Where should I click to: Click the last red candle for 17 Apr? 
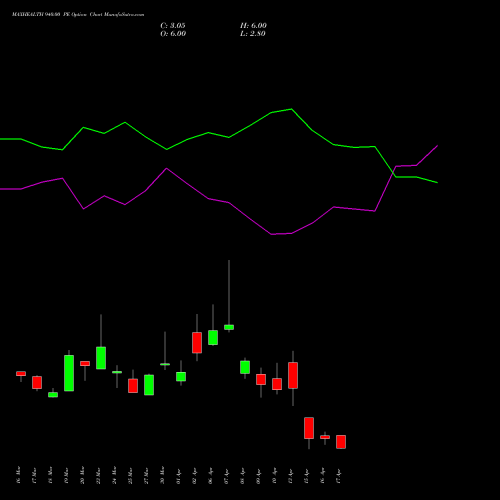[341, 442]
